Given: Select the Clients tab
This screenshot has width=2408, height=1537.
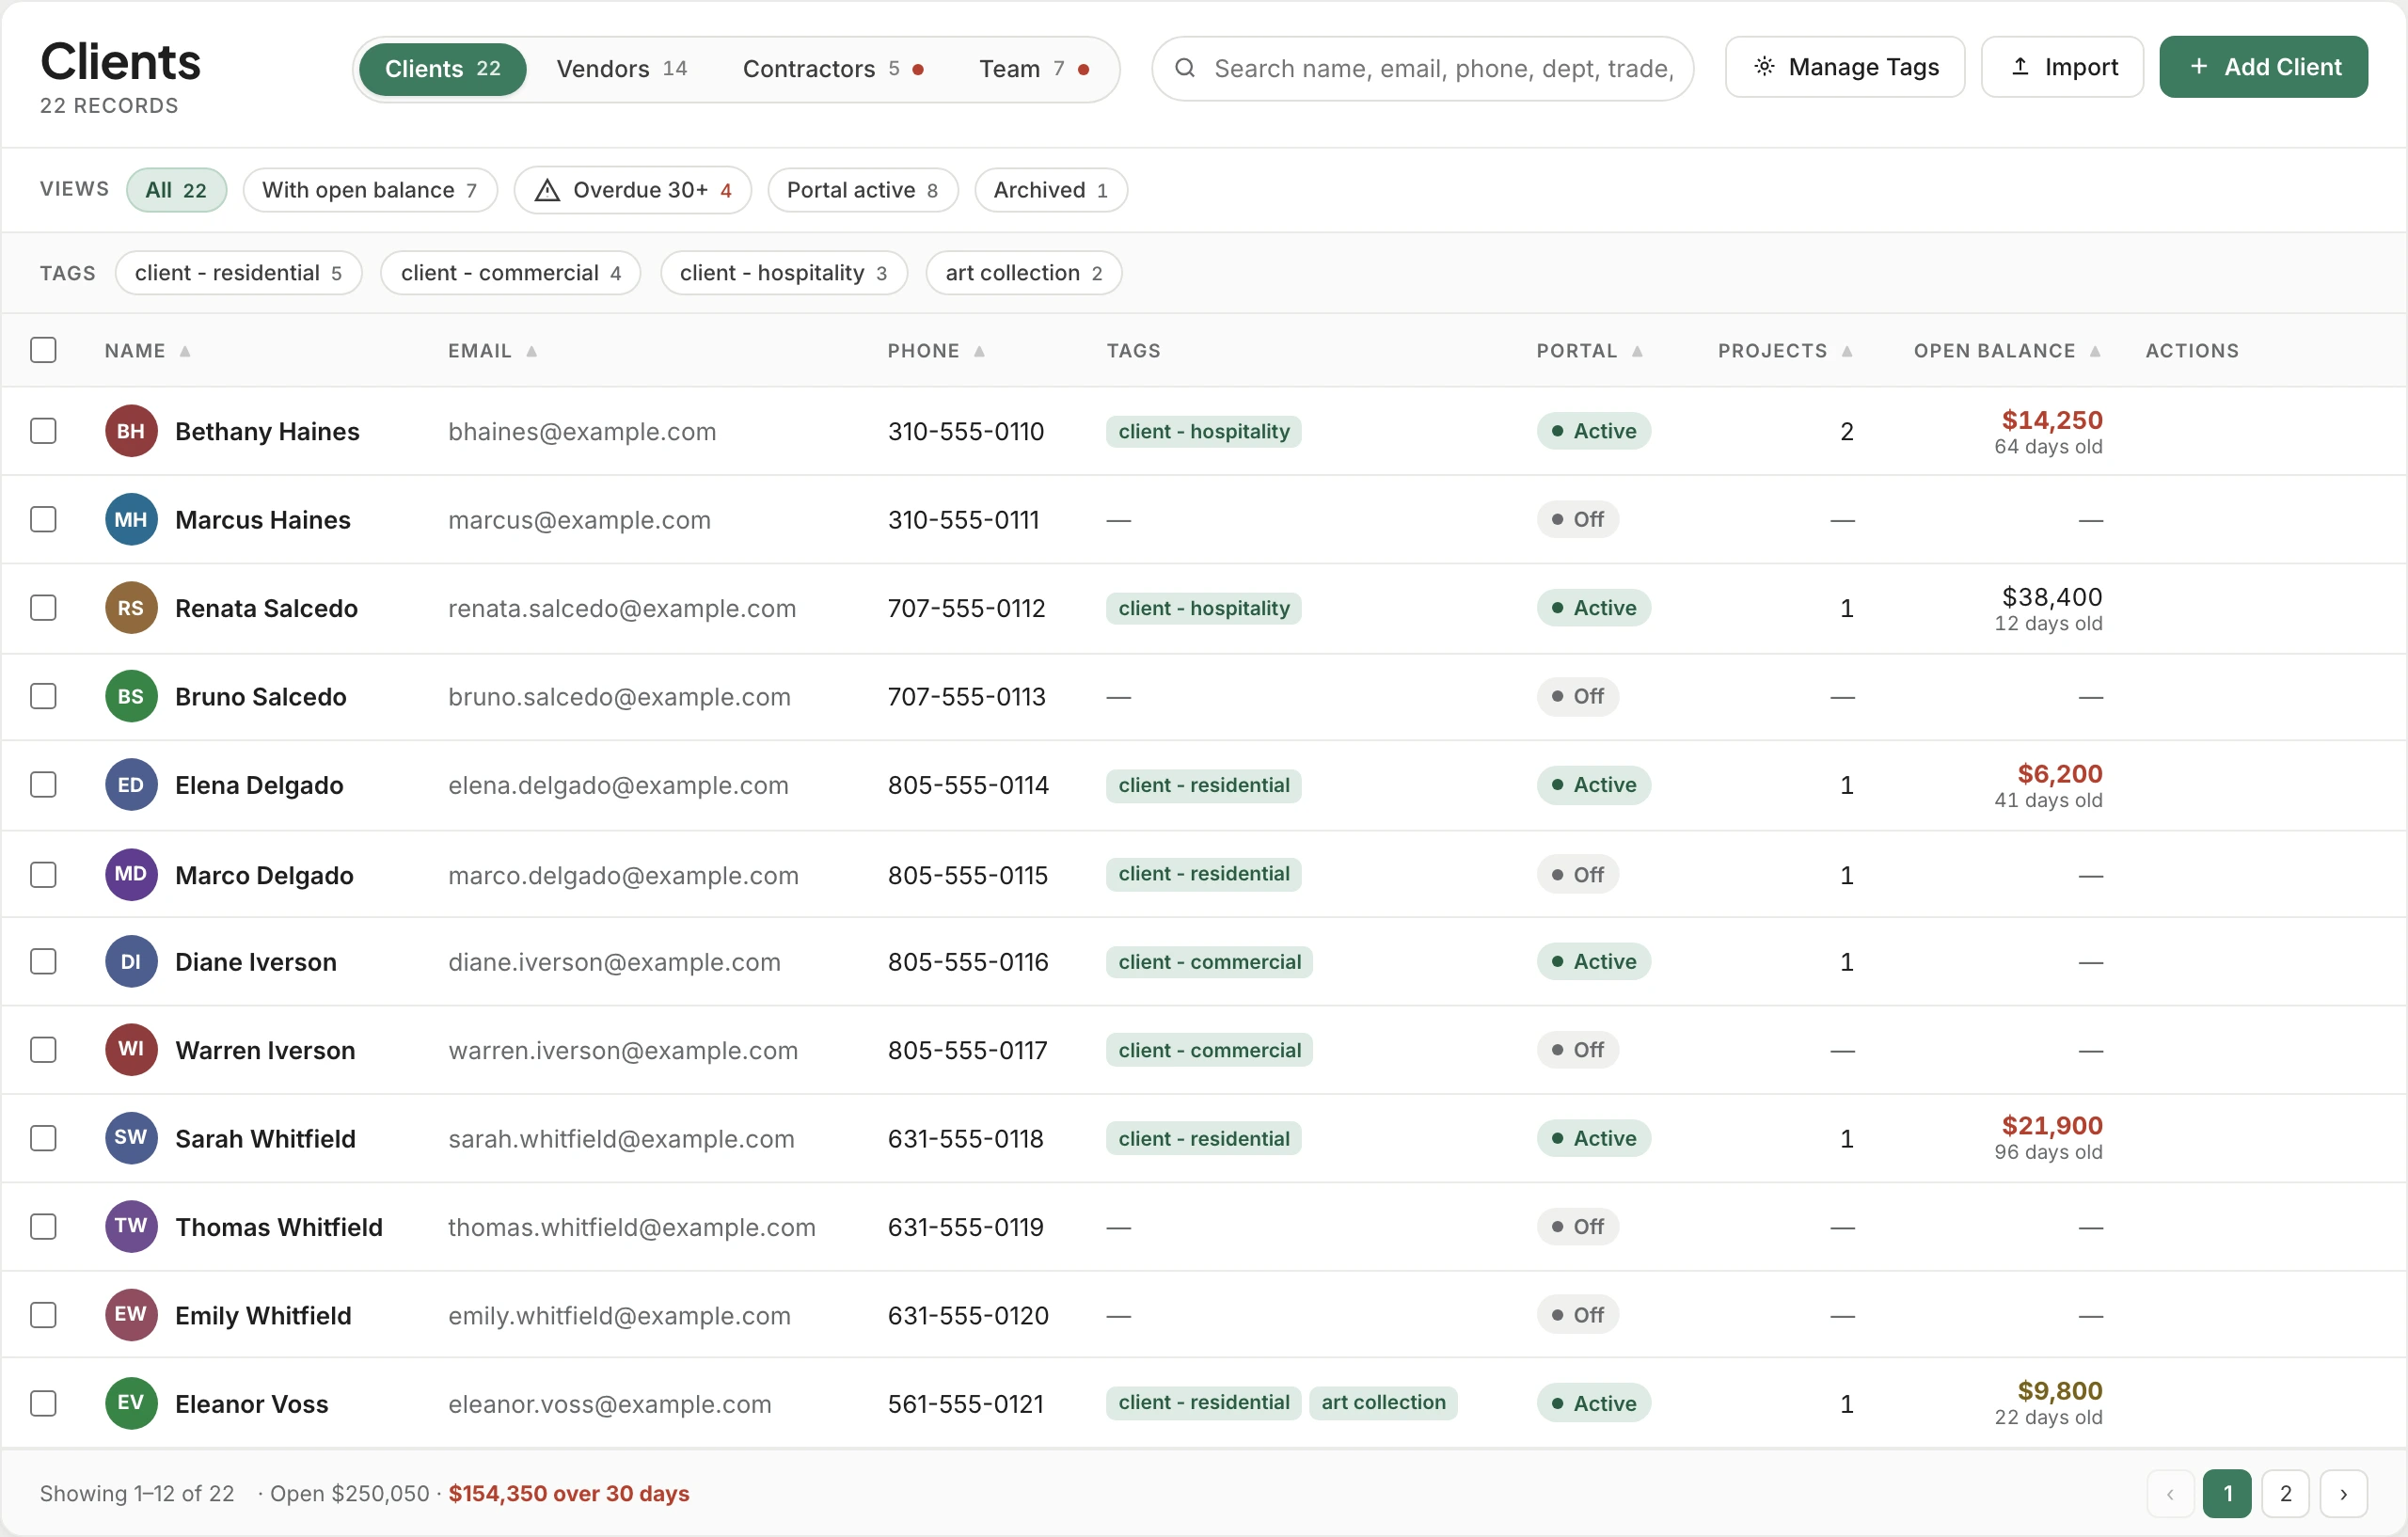Looking at the screenshot, I should click(x=443, y=69).
